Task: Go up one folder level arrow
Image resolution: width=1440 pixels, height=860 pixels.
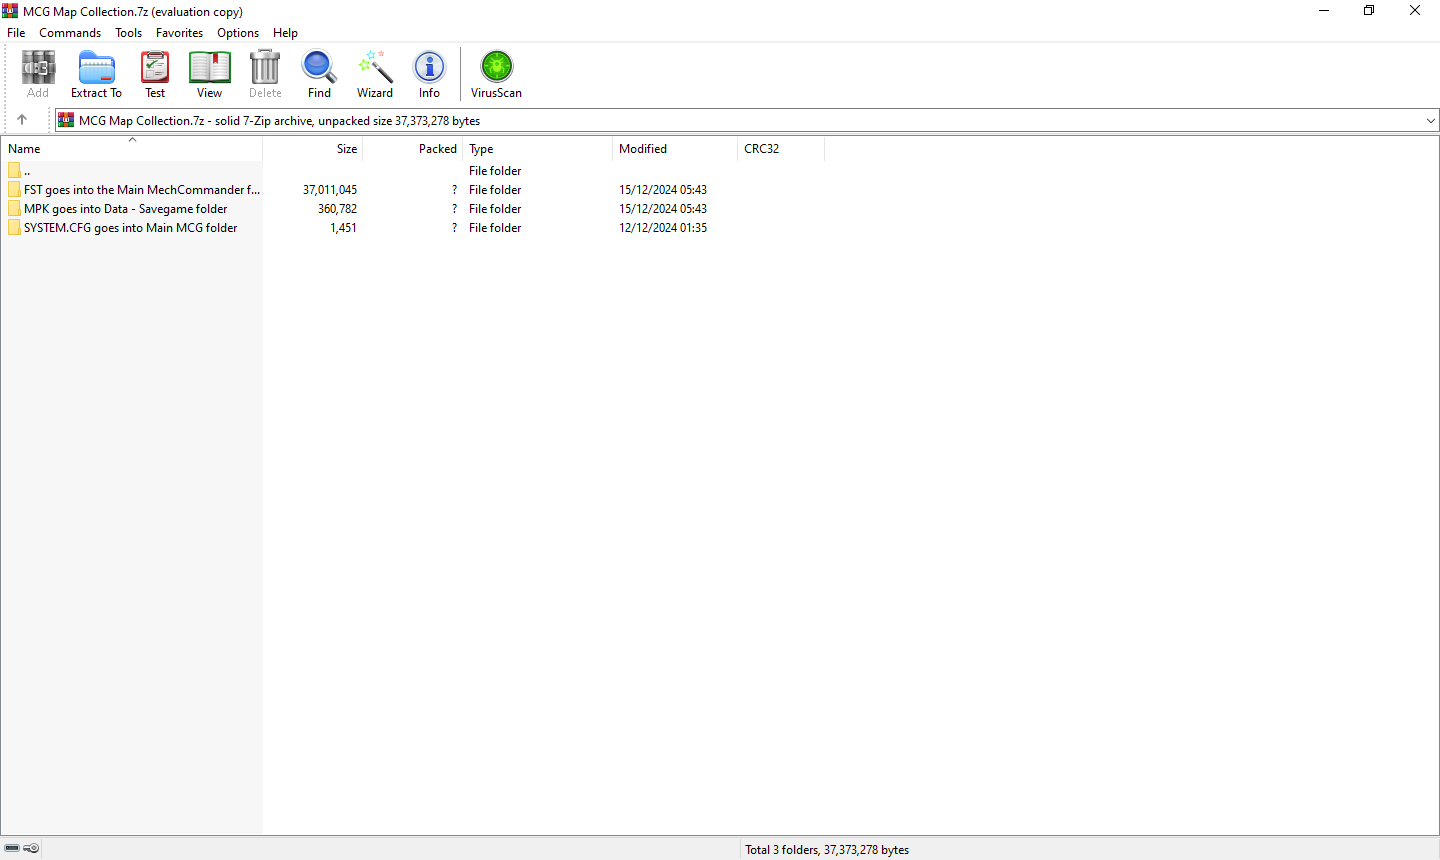Action: 22,120
